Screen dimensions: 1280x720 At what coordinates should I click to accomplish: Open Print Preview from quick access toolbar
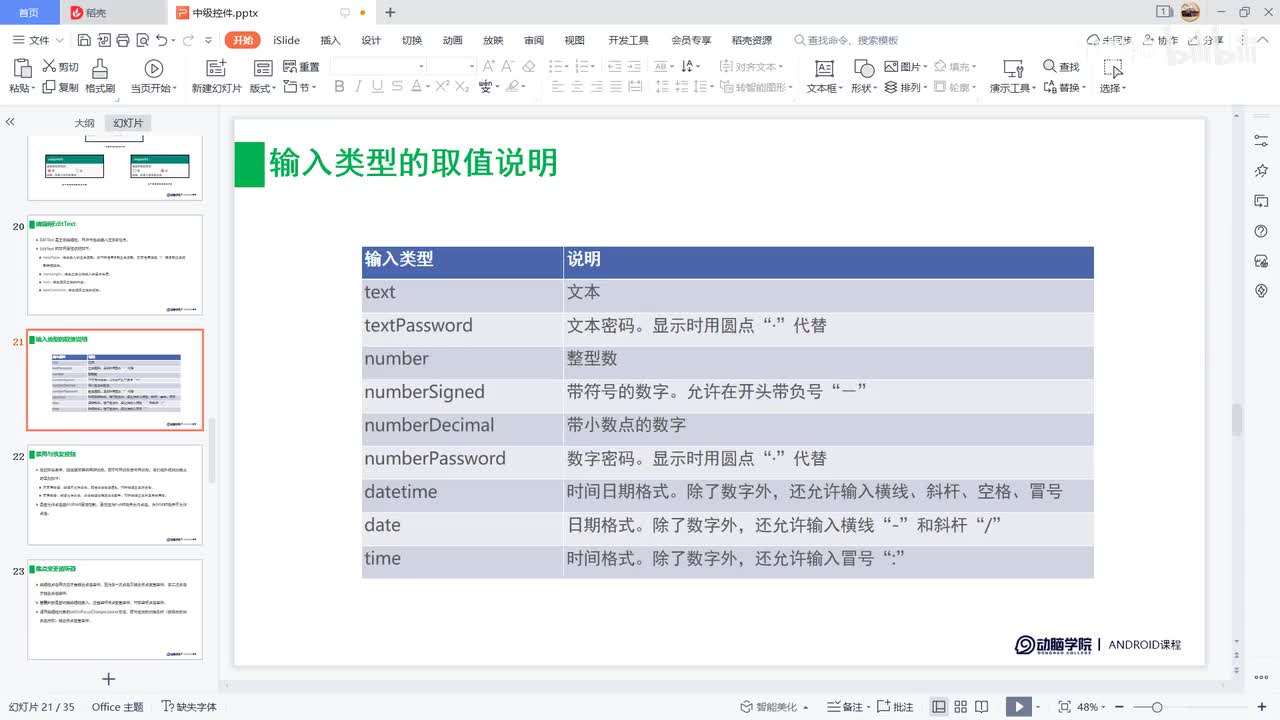coord(141,40)
